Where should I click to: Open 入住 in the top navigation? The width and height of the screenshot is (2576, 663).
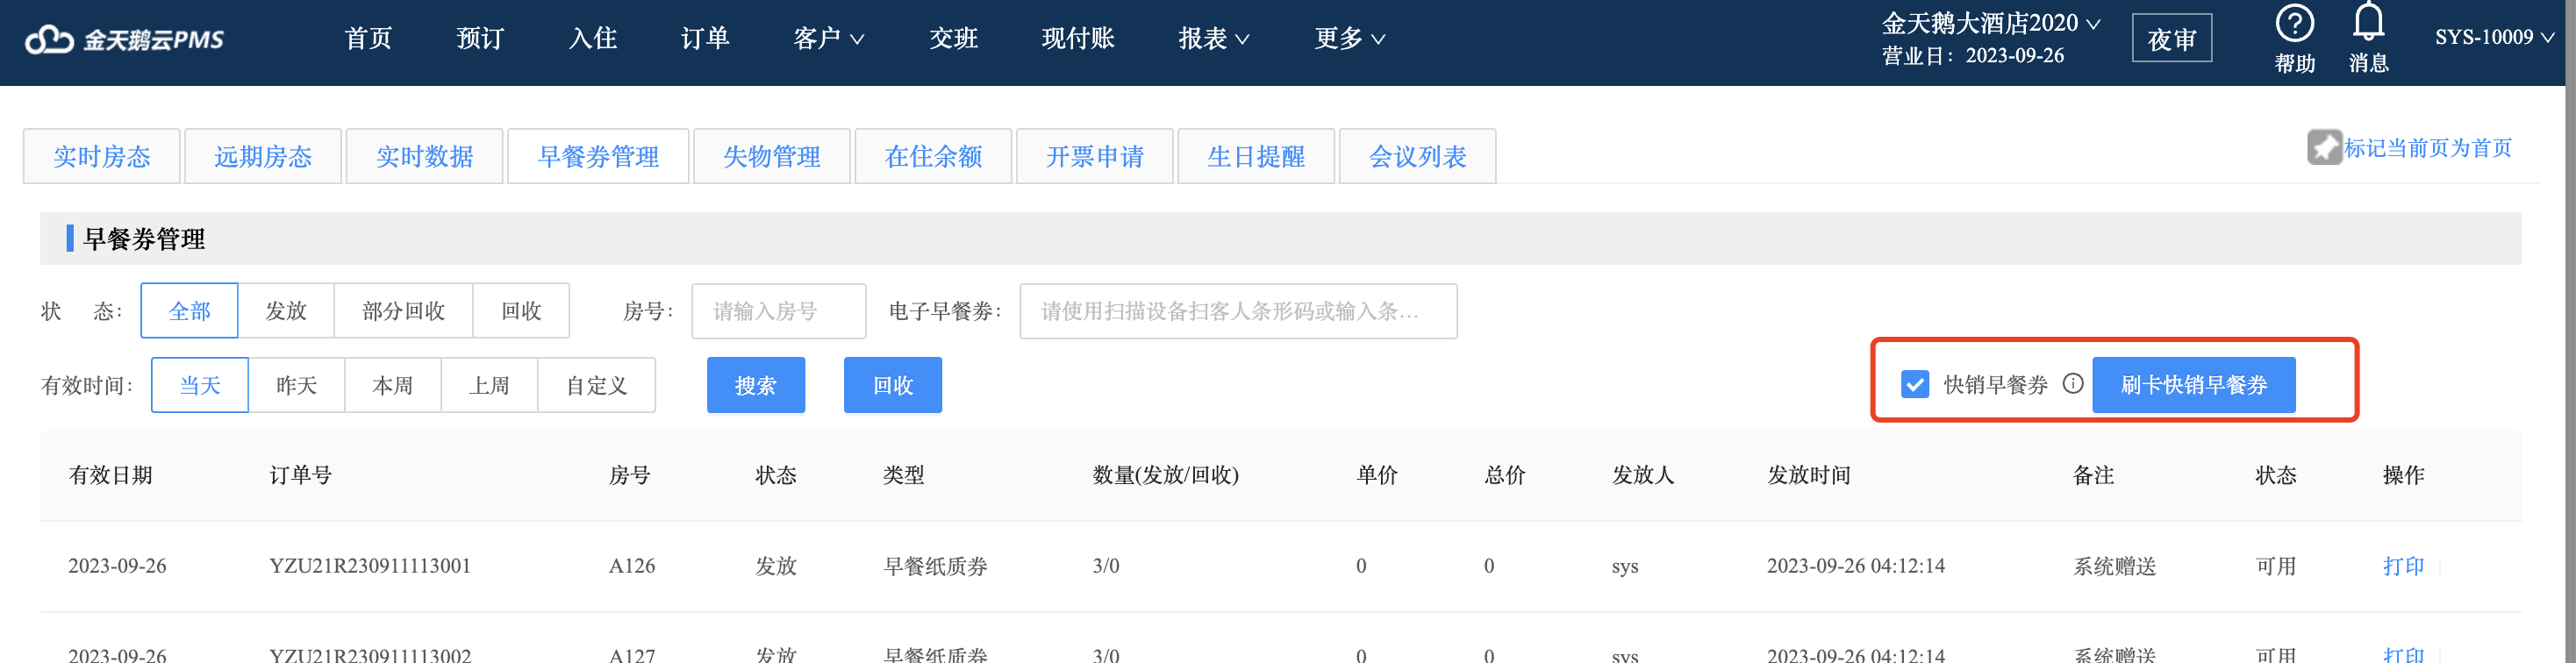point(592,39)
